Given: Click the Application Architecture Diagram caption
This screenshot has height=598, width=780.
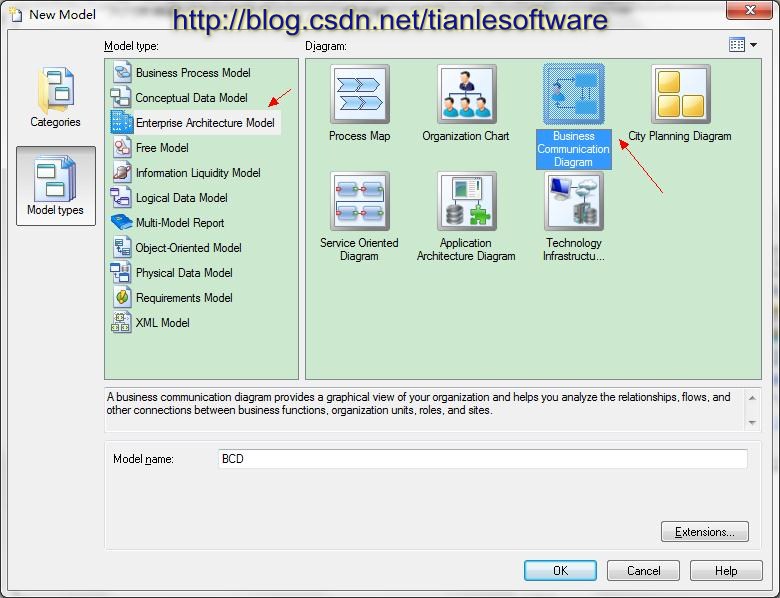Looking at the screenshot, I should point(466,249).
